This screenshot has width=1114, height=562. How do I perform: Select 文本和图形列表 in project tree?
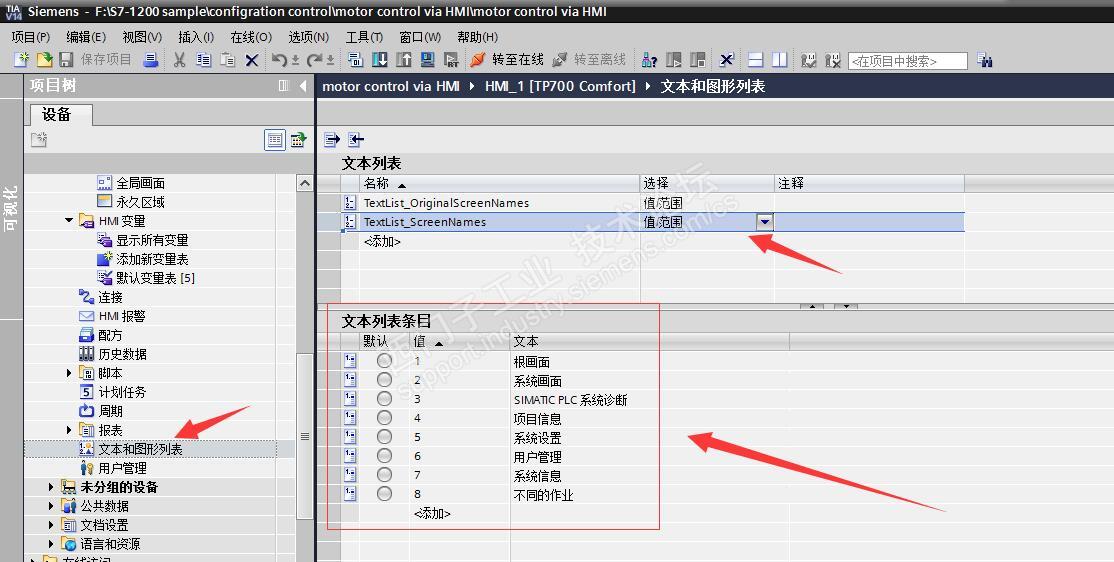[141, 449]
